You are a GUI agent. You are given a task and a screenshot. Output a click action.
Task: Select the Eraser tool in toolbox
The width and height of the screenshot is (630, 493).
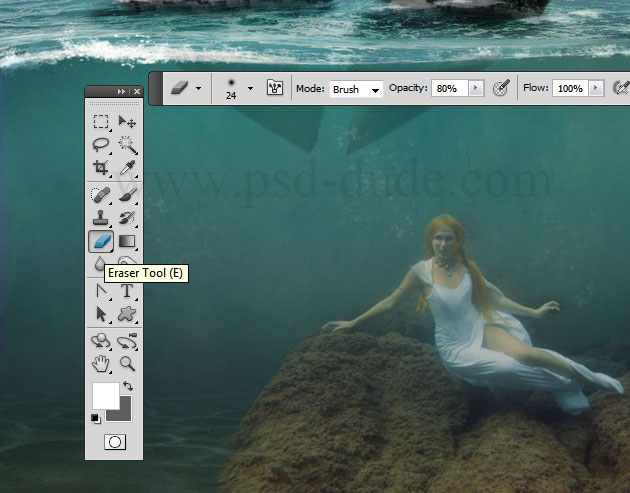coord(102,241)
